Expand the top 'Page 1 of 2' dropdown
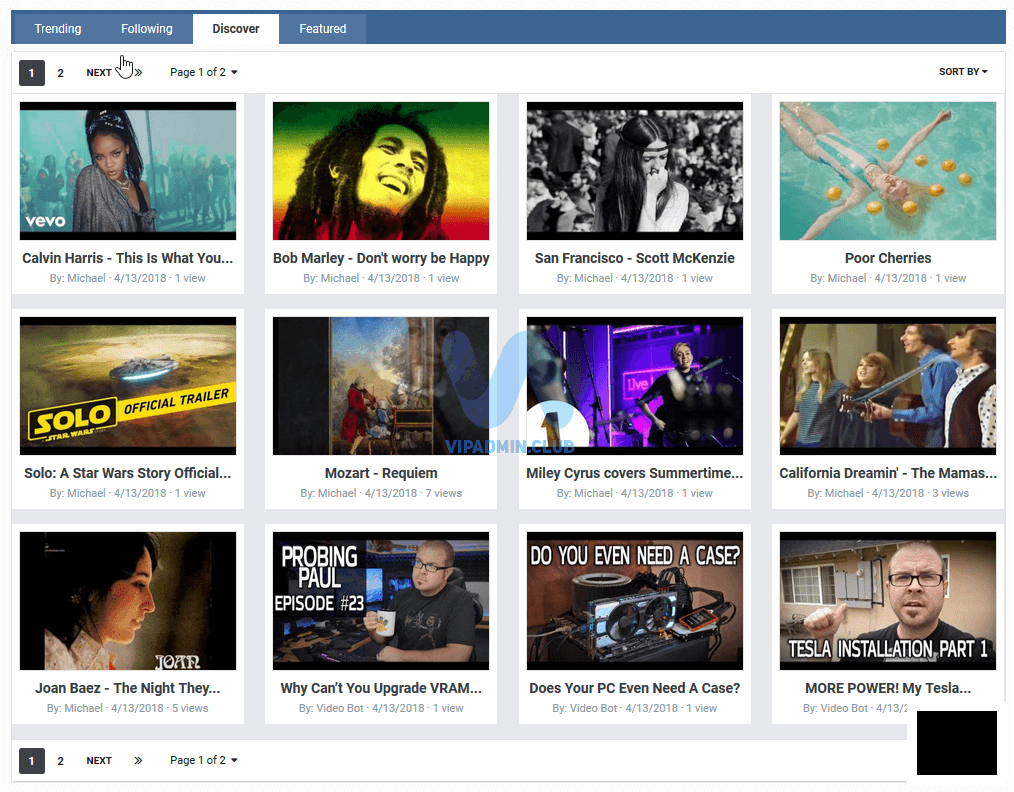Image resolution: width=1014 pixels, height=792 pixels. pos(204,72)
